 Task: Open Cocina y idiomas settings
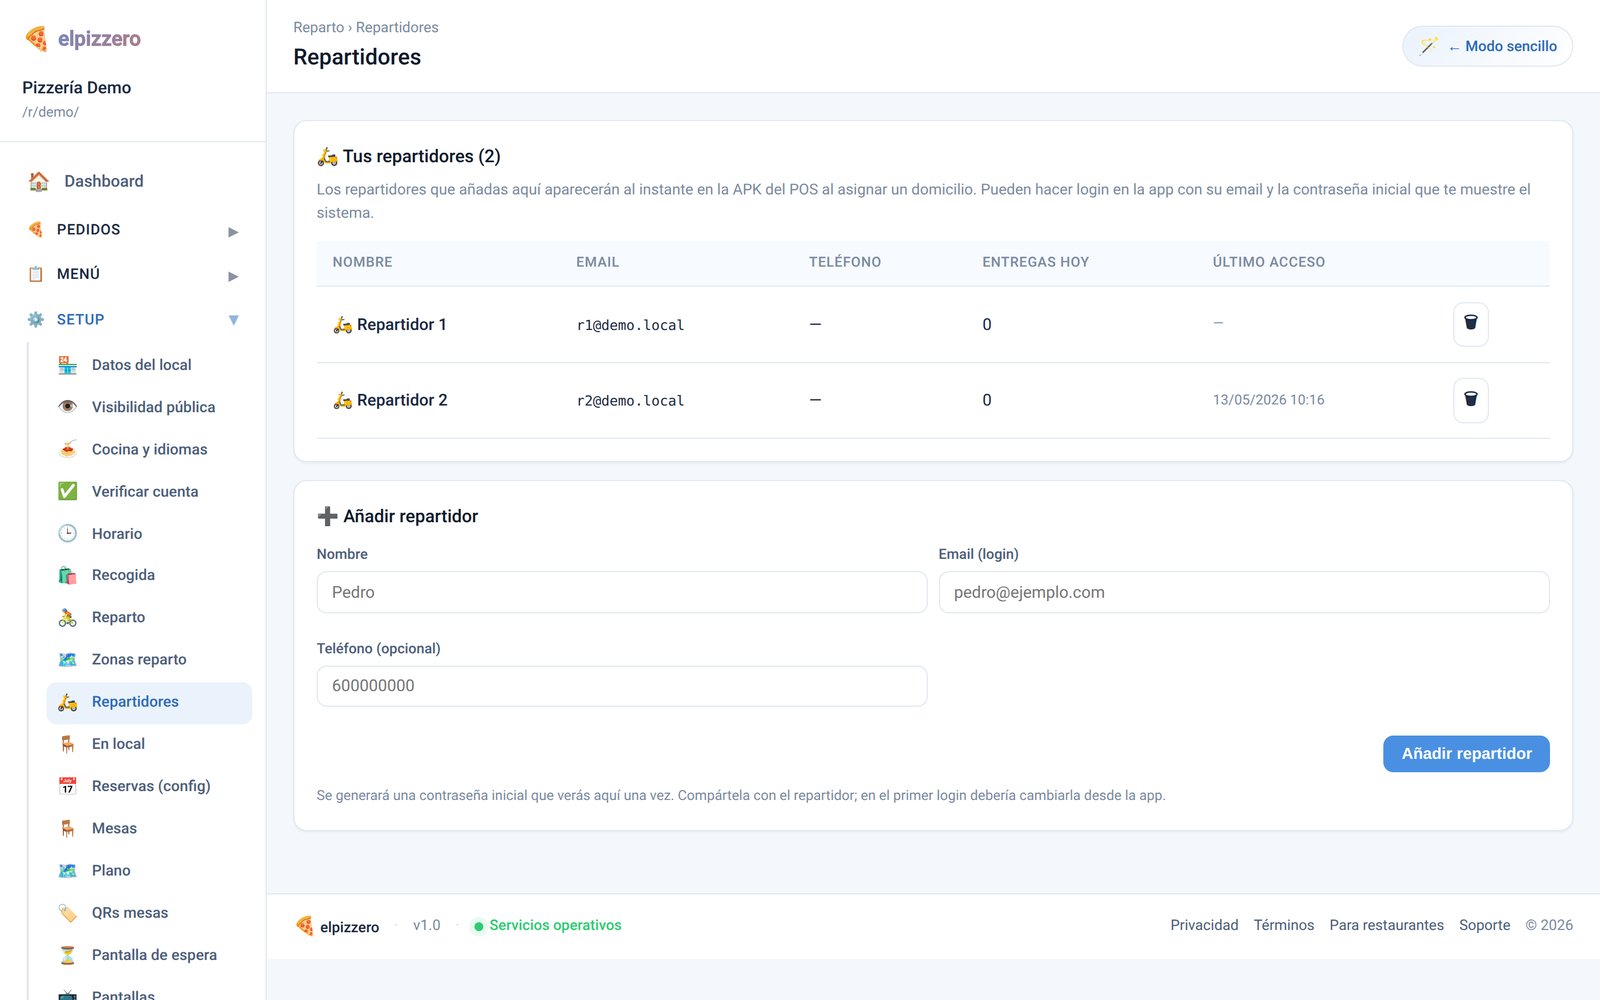(x=149, y=449)
